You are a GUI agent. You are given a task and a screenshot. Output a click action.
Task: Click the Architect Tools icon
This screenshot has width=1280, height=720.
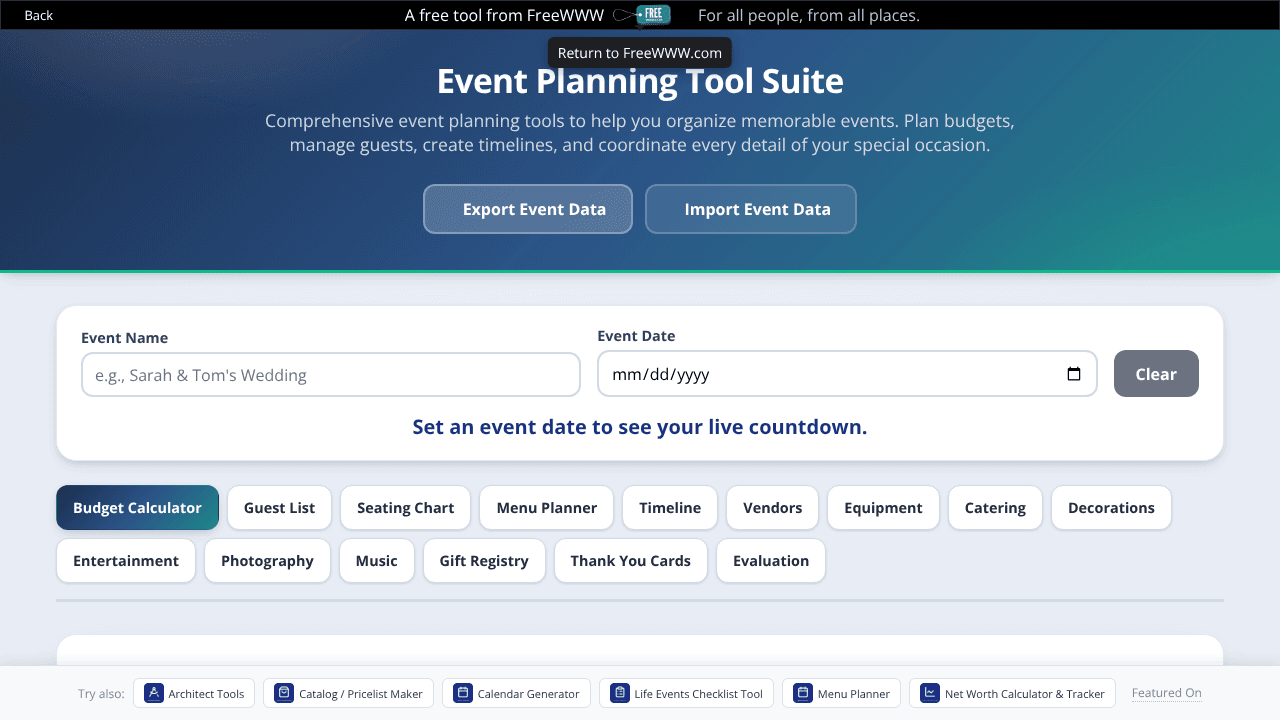coord(154,693)
